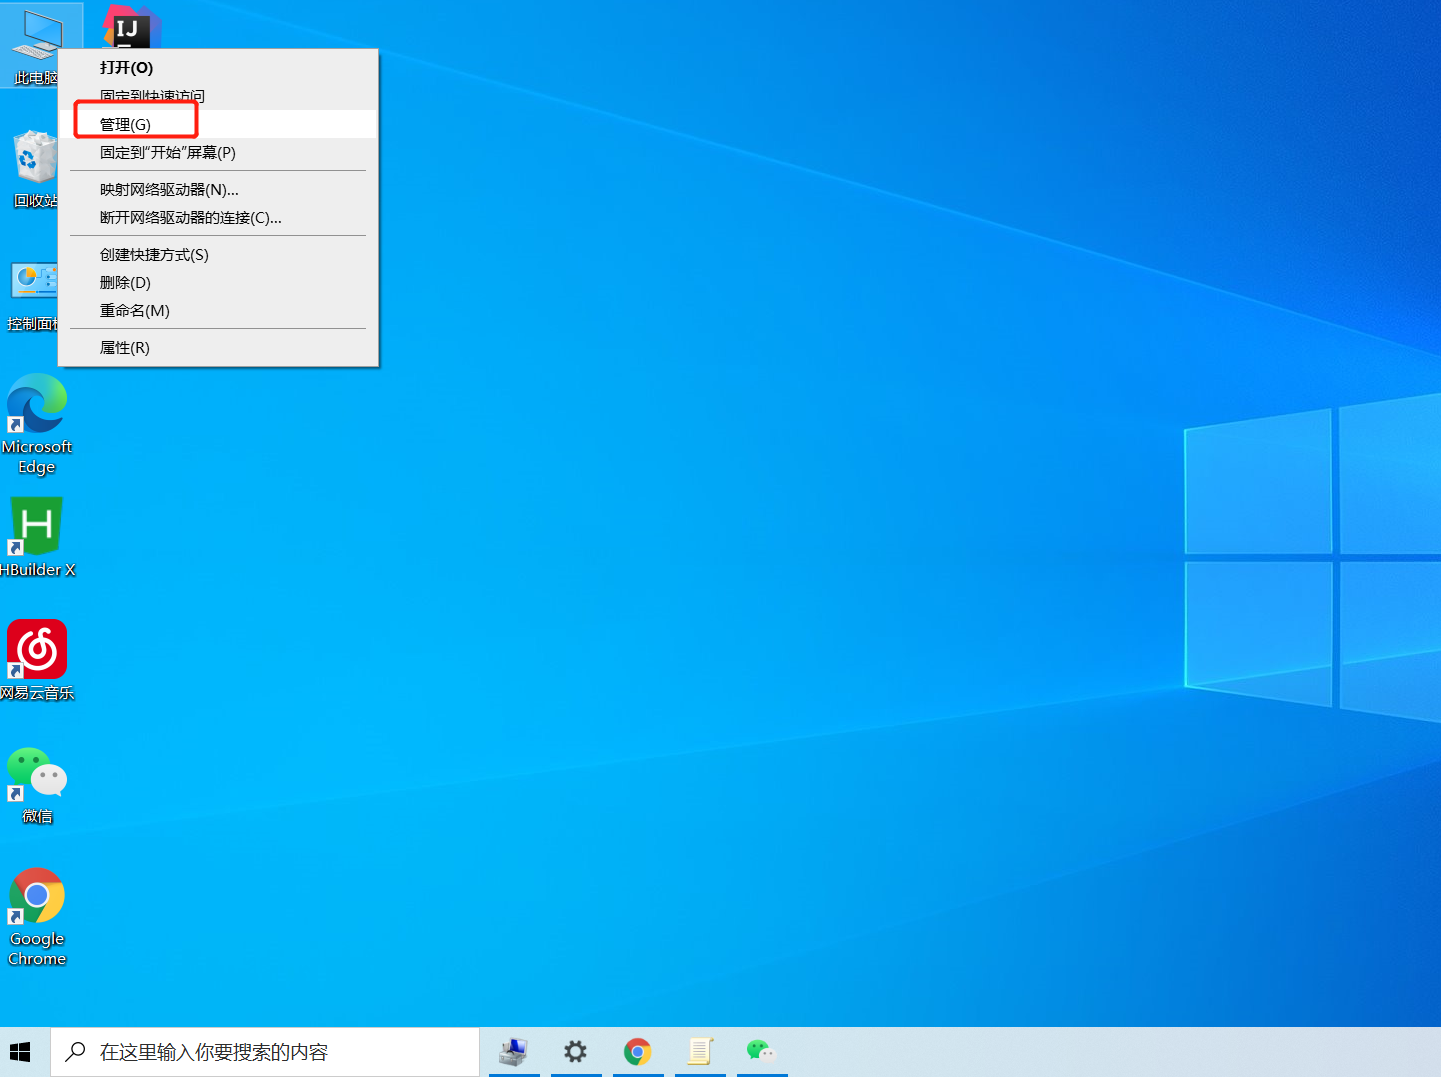
Task: Select the Microsoft Edge desktop shortcut
Action: (x=37, y=424)
